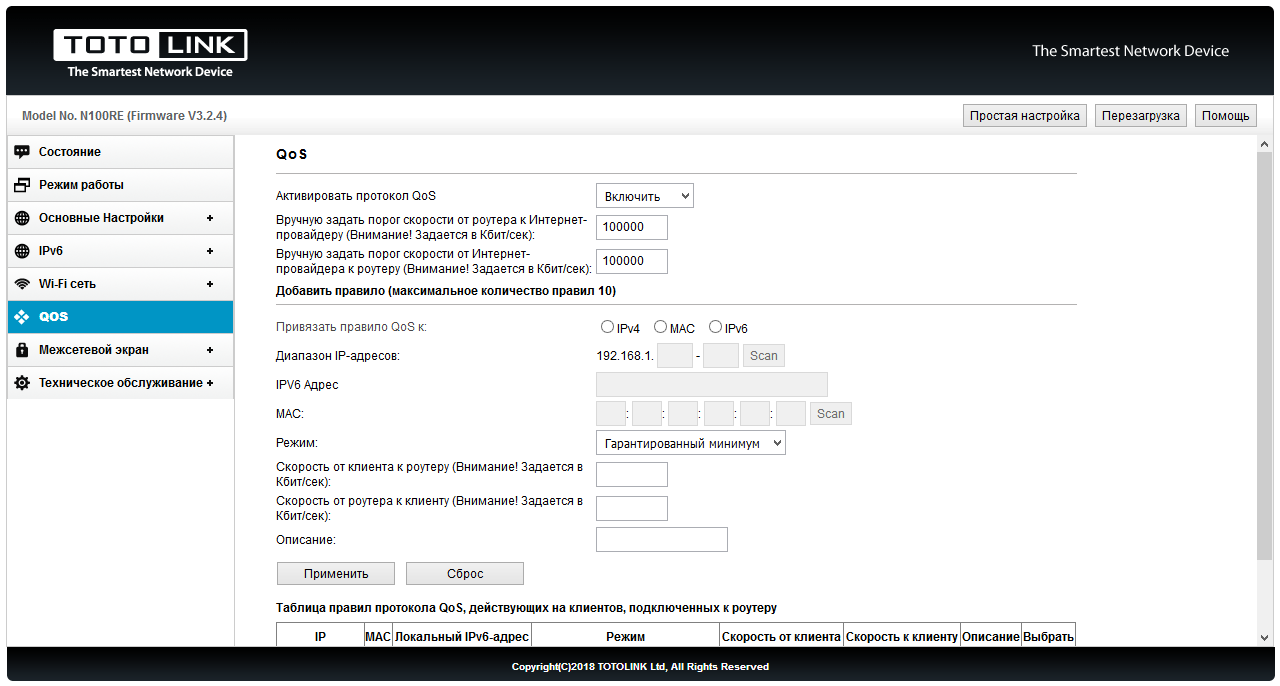The image size is (1280, 686).
Task: Click the Описание input field
Action: [662, 539]
